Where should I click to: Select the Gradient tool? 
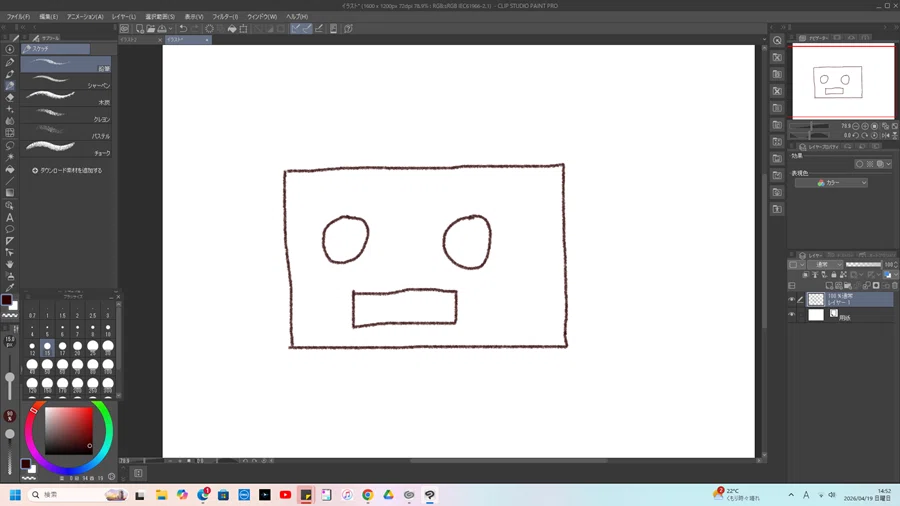[x=10, y=193]
